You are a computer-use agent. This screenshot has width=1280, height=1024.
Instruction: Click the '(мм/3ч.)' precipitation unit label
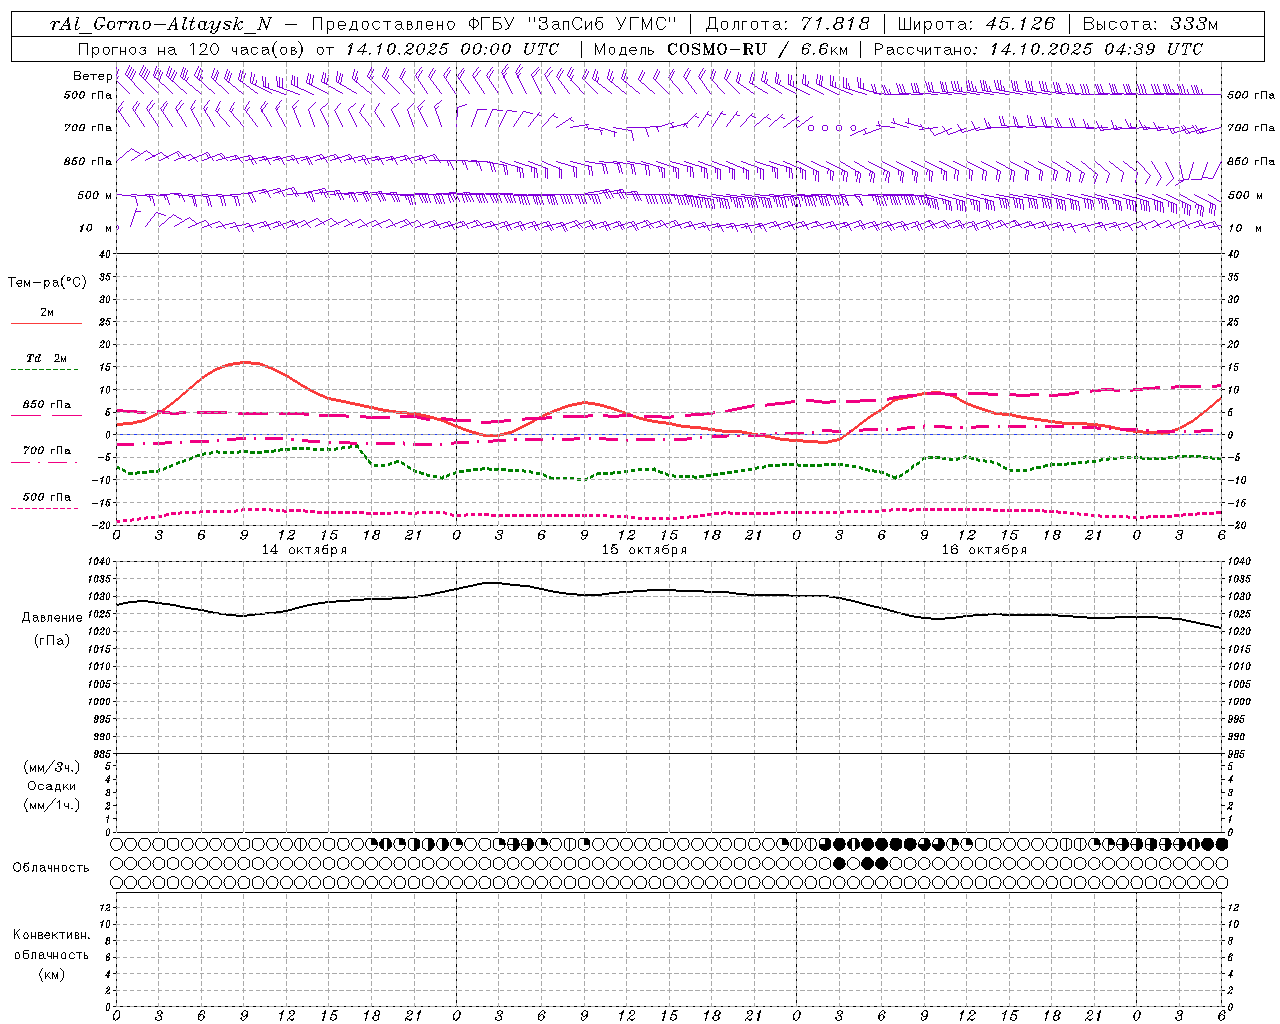(x=52, y=767)
